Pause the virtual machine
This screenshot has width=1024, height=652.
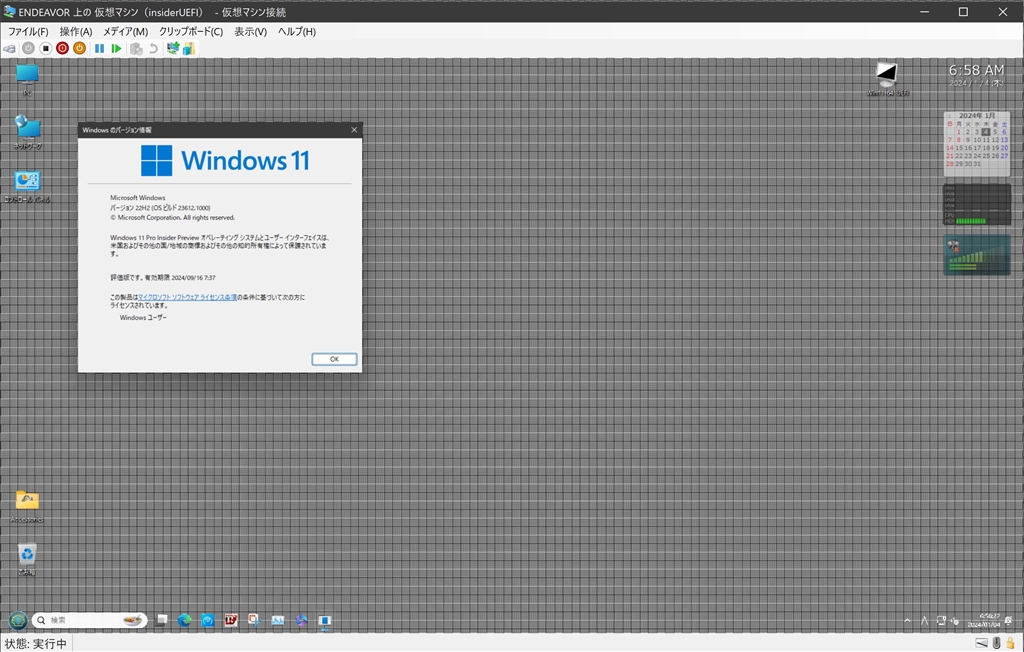click(x=99, y=48)
